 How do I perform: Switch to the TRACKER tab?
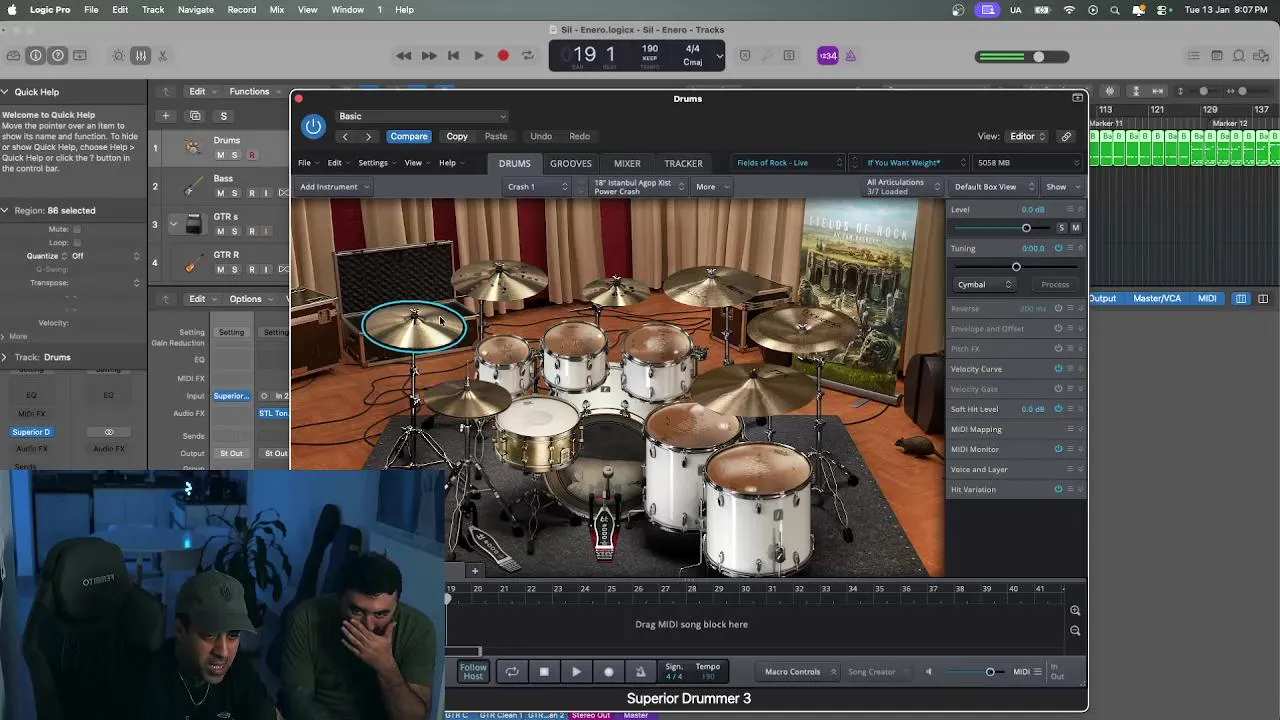coord(684,163)
